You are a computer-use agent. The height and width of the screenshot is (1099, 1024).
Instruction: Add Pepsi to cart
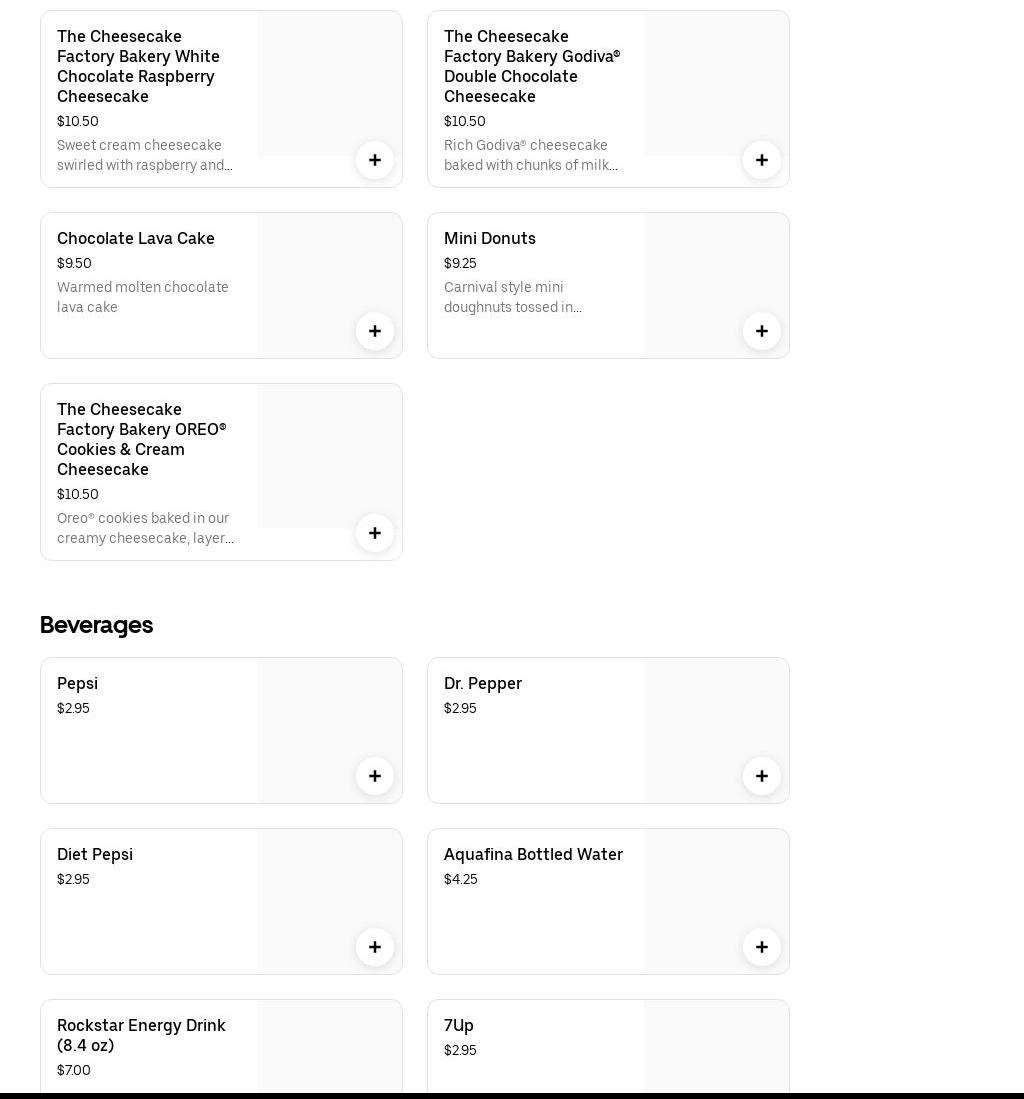[375, 776]
